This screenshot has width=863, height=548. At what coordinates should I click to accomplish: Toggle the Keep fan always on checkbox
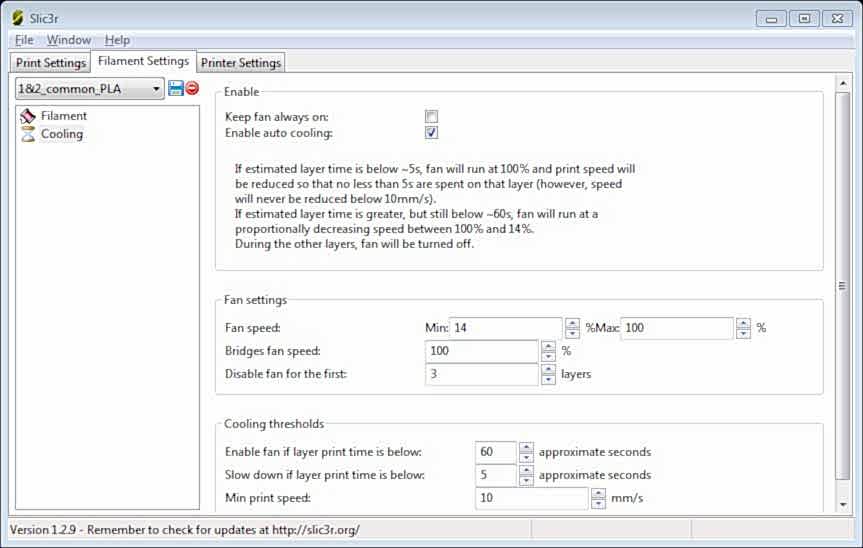pos(432,117)
